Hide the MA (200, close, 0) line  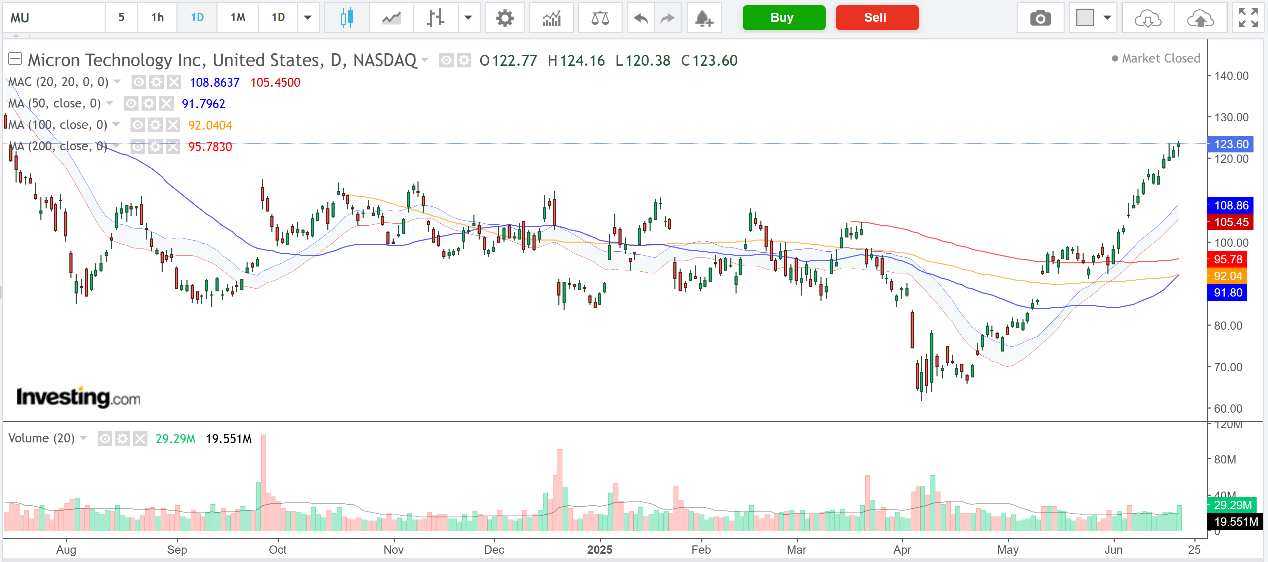pos(138,146)
